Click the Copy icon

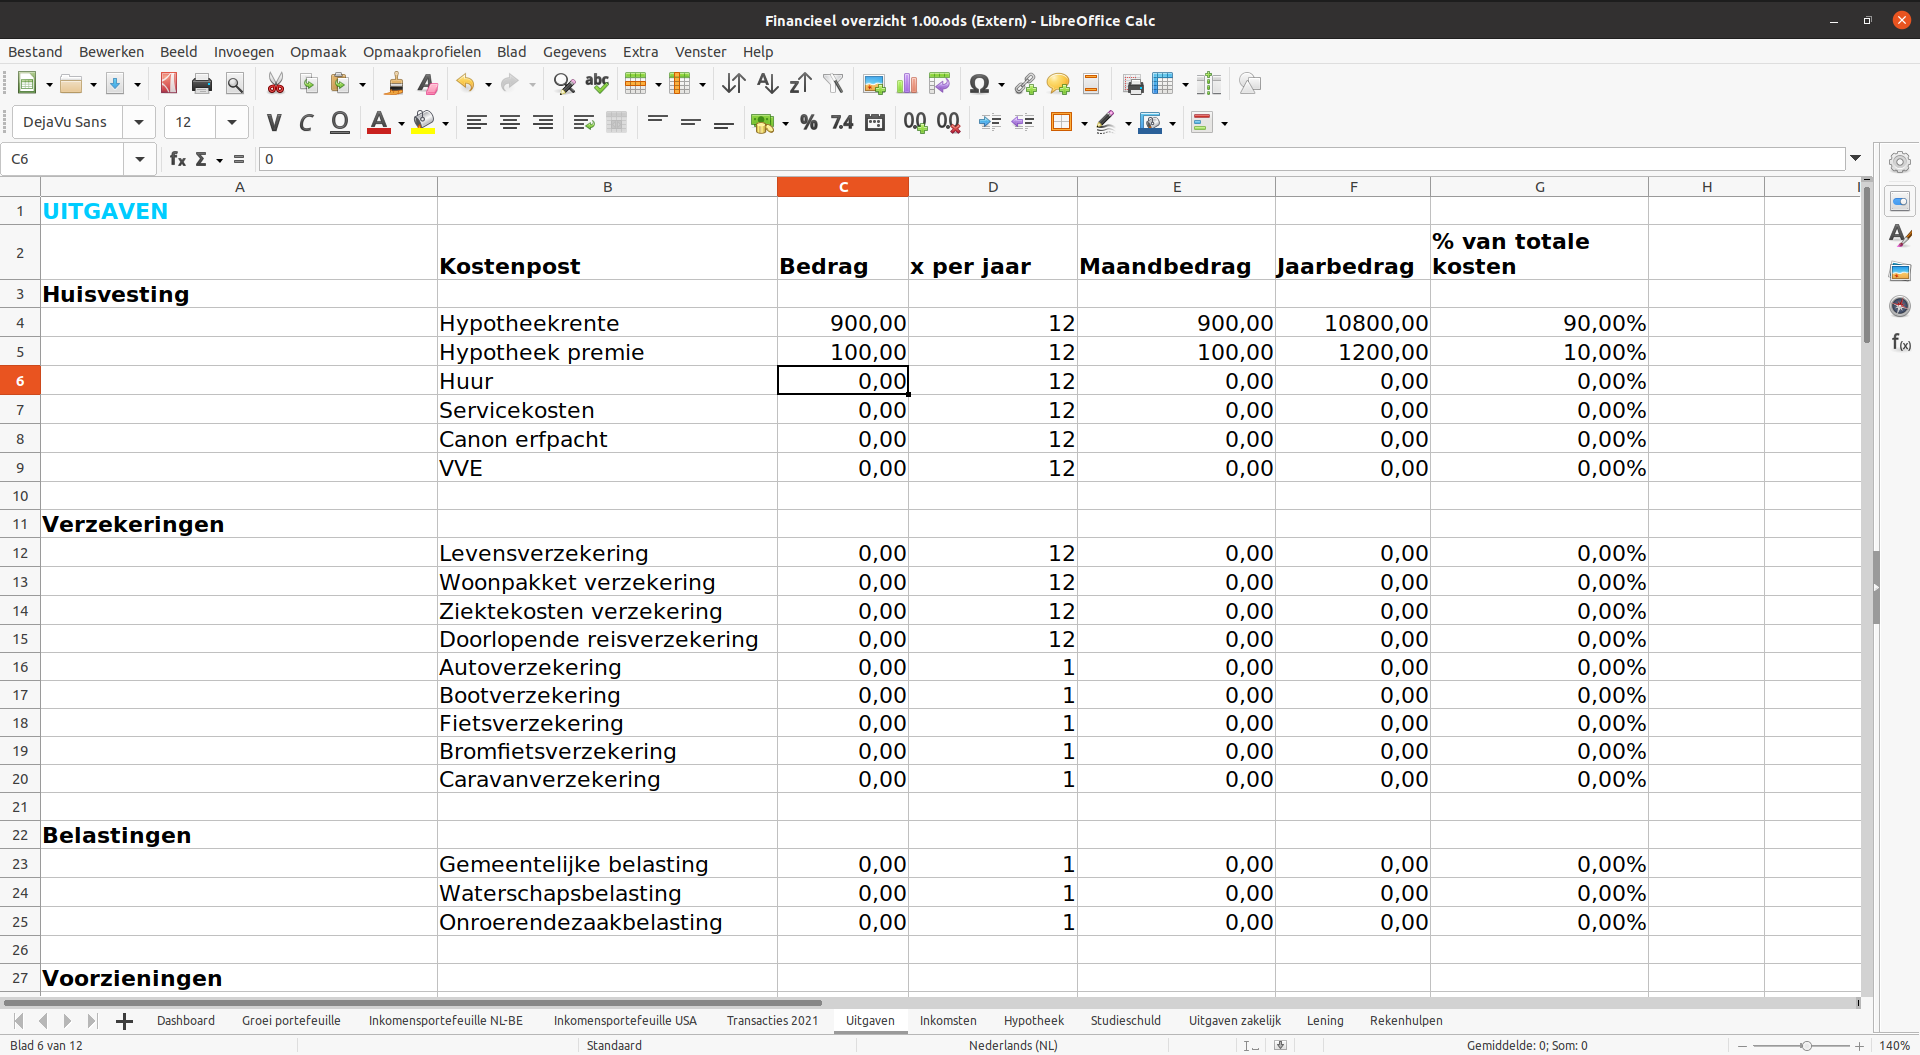[309, 84]
